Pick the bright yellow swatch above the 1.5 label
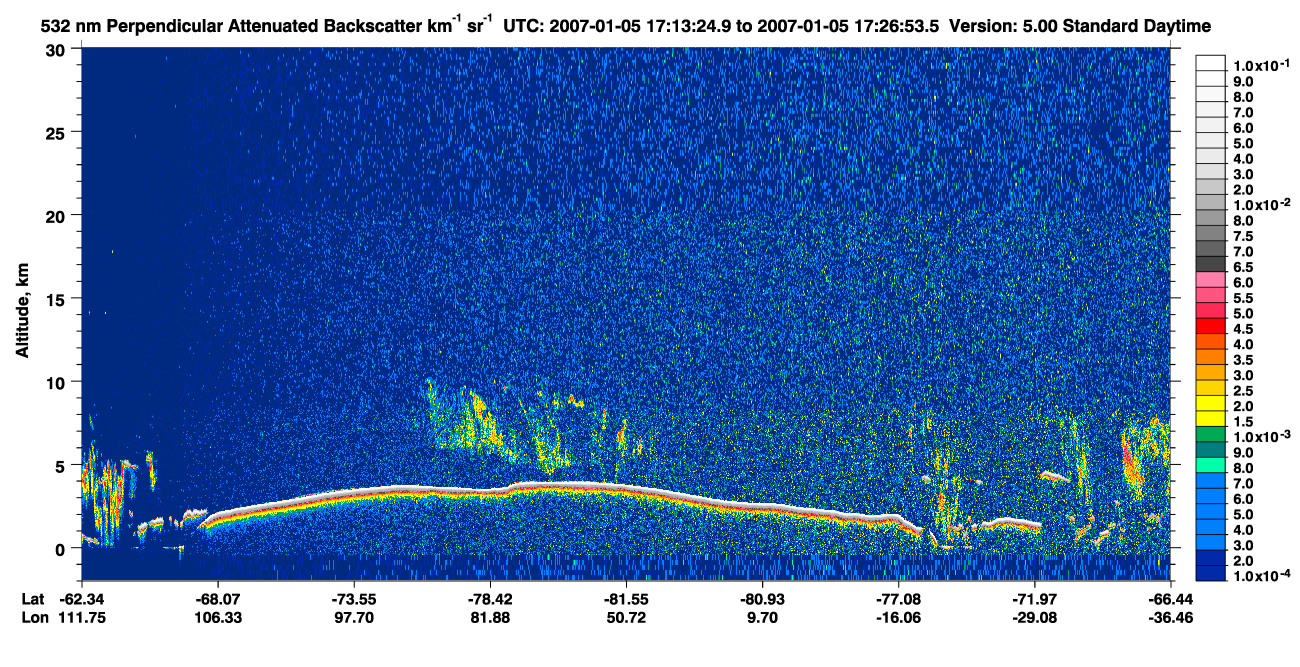This screenshot has height=667, width=1300. [1211, 418]
